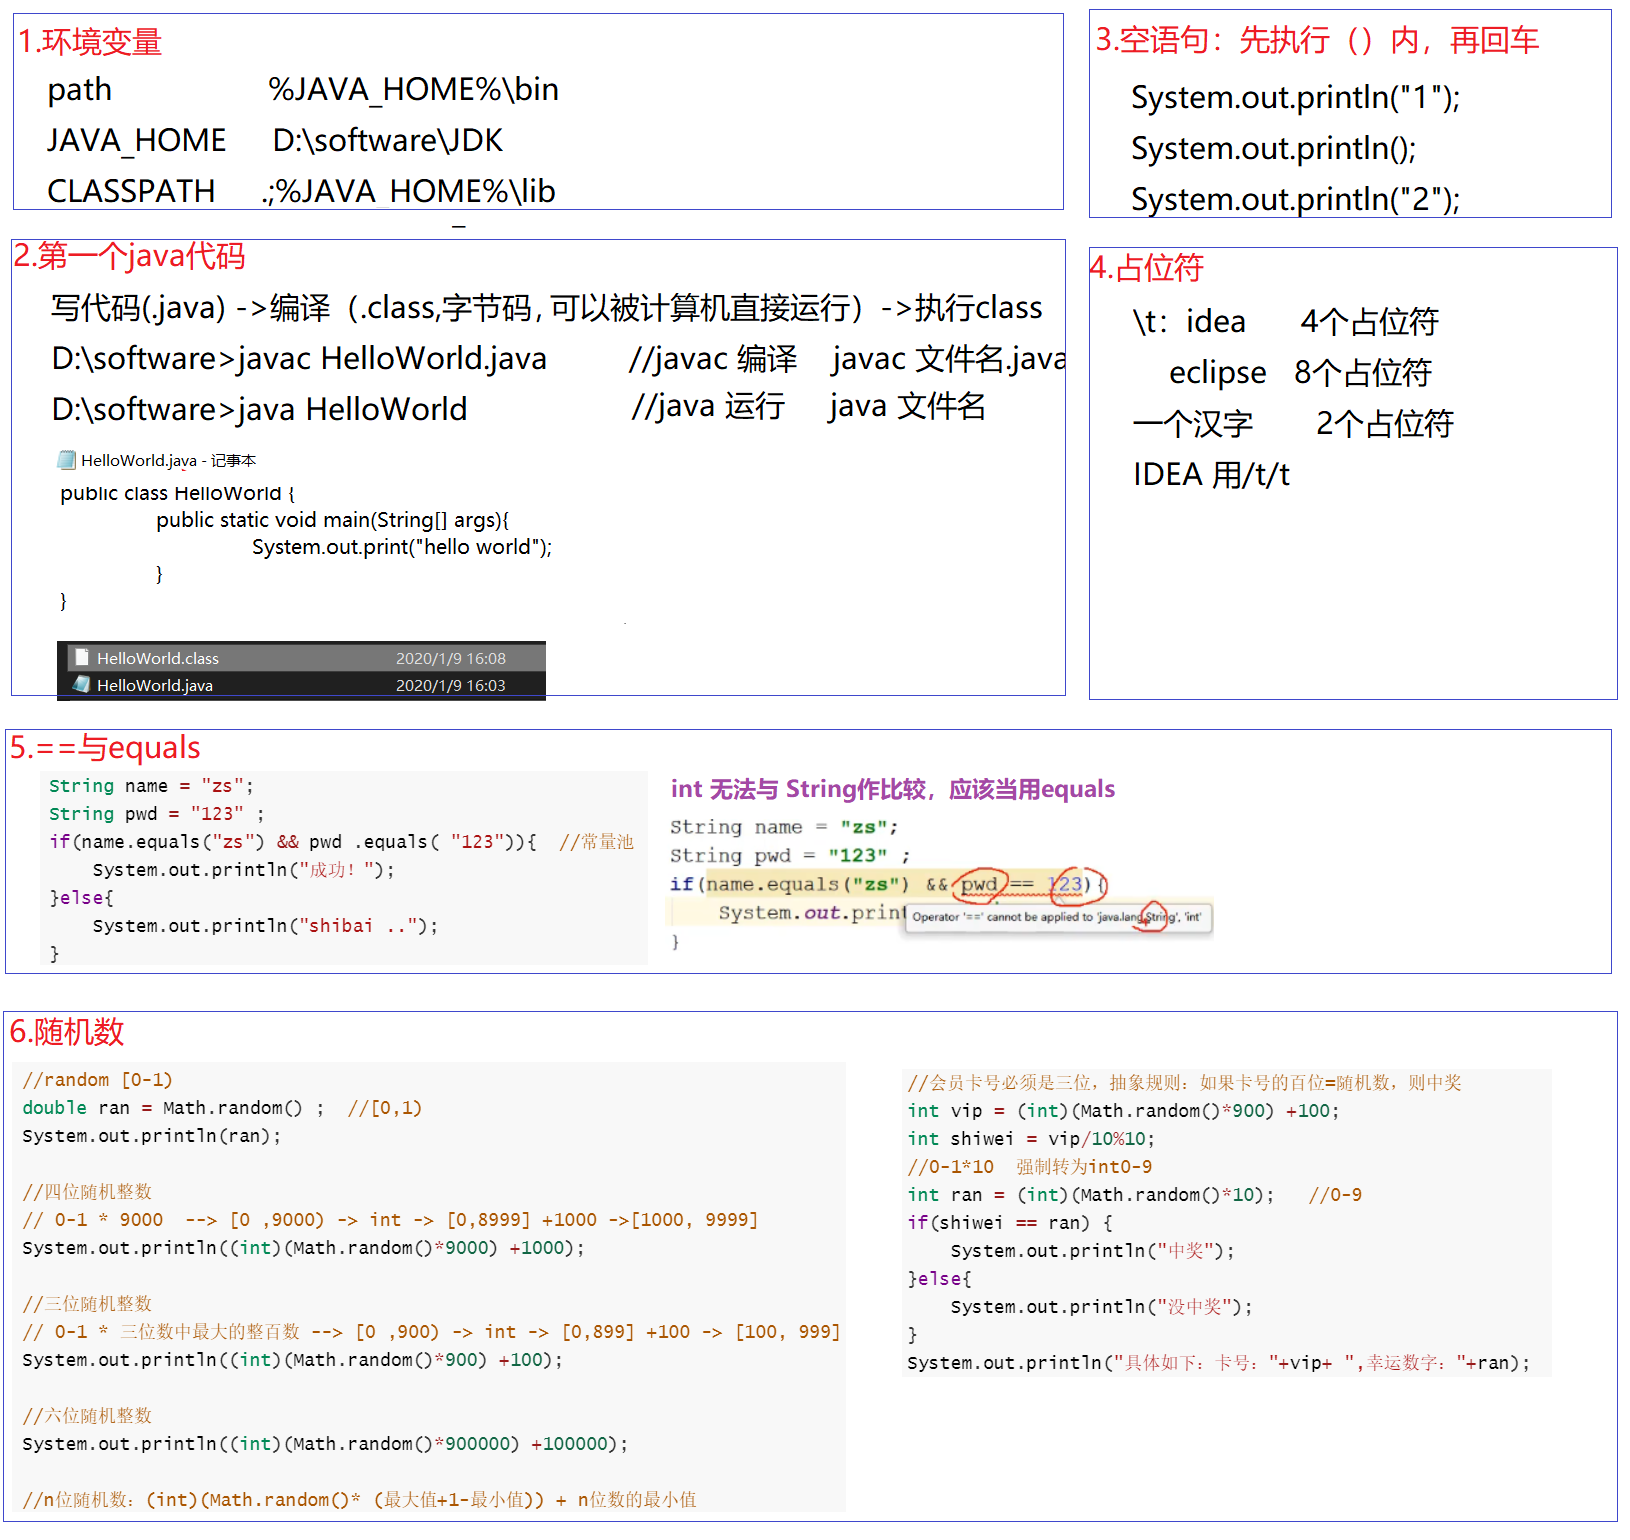Click the red circled 'String' in error tooltip
The height and width of the screenshot is (1540, 1630).
(x=1154, y=916)
